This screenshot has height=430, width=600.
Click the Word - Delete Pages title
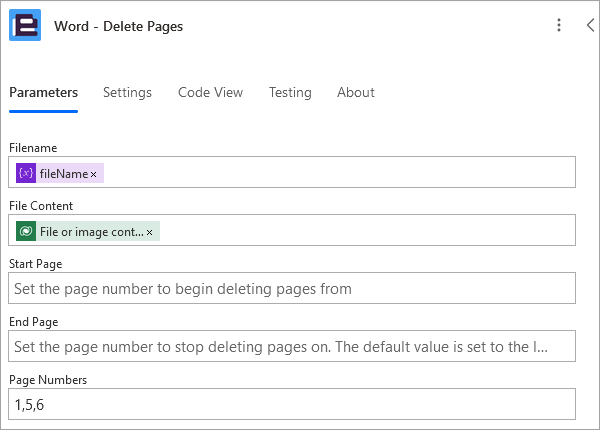click(x=119, y=26)
